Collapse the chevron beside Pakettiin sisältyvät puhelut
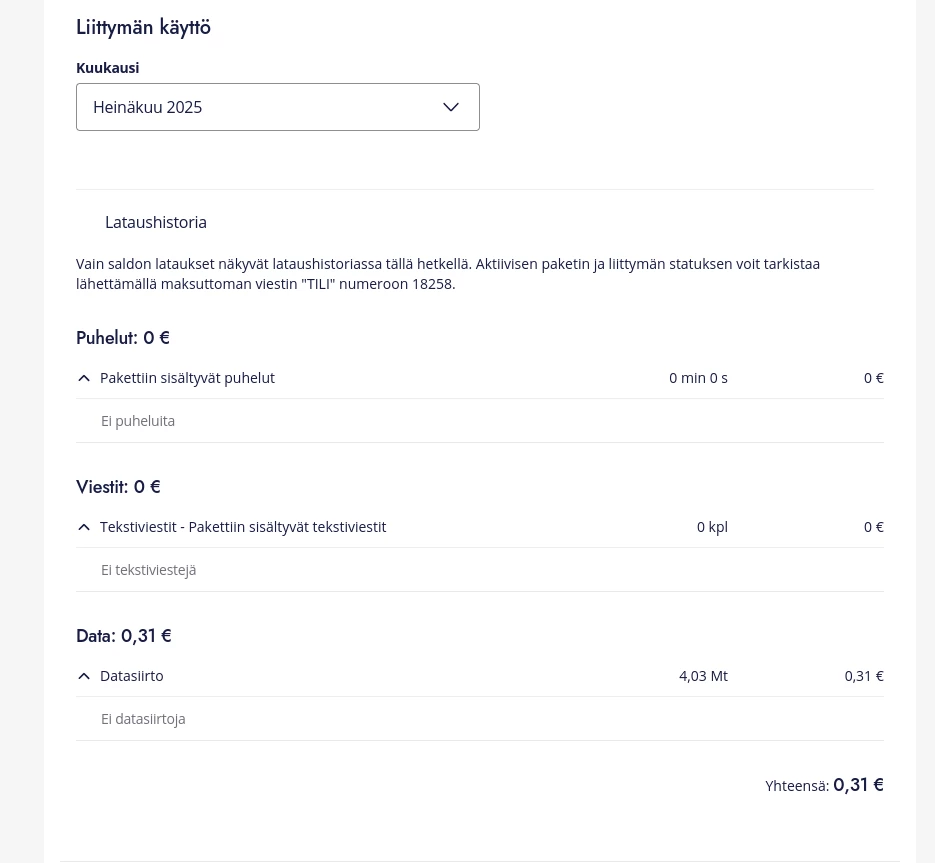Viewport: 935px width, 863px height. click(x=84, y=378)
